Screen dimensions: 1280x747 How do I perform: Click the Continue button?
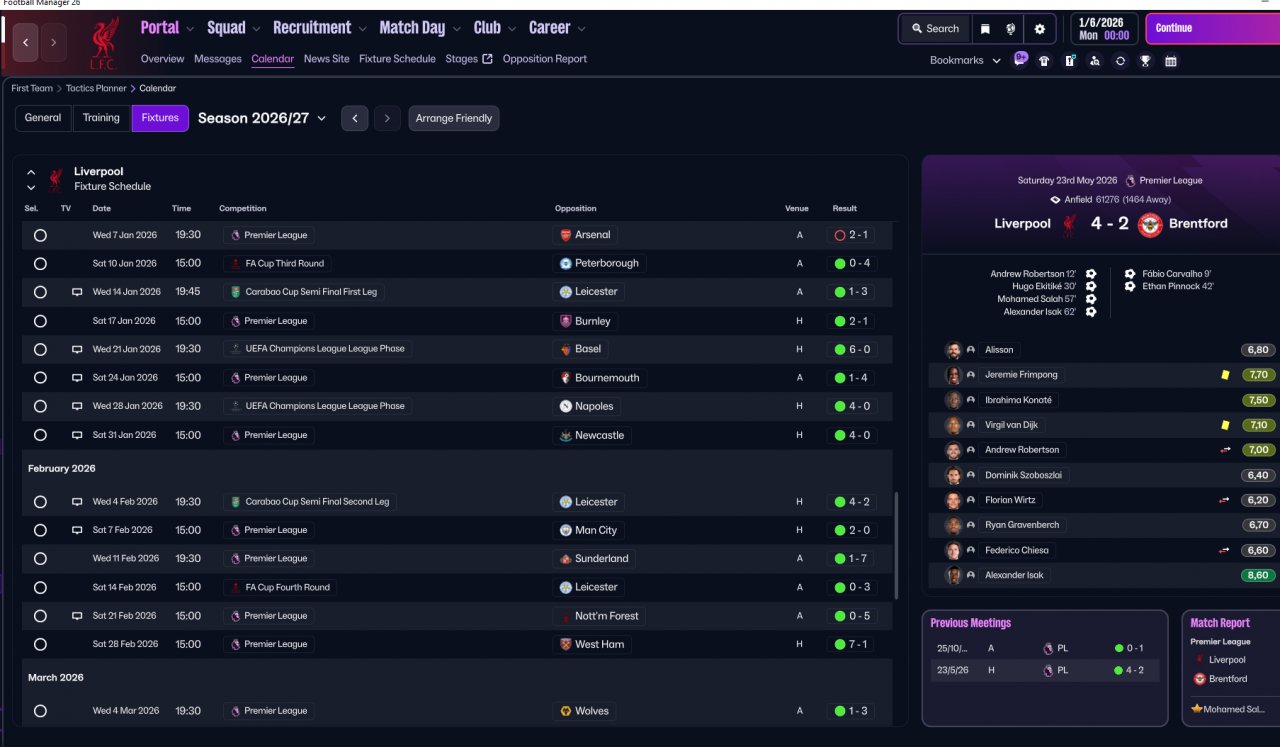click(1212, 29)
